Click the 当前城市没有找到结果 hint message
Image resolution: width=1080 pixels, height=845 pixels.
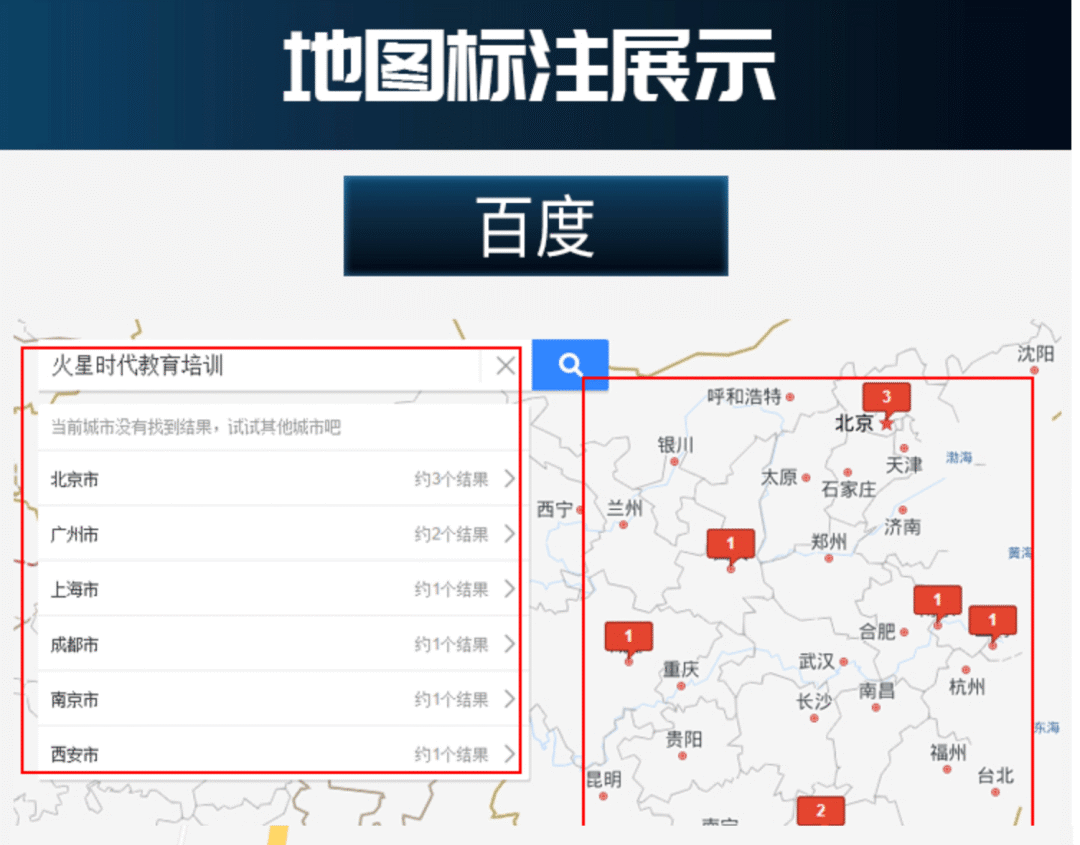tap(196, 428)
